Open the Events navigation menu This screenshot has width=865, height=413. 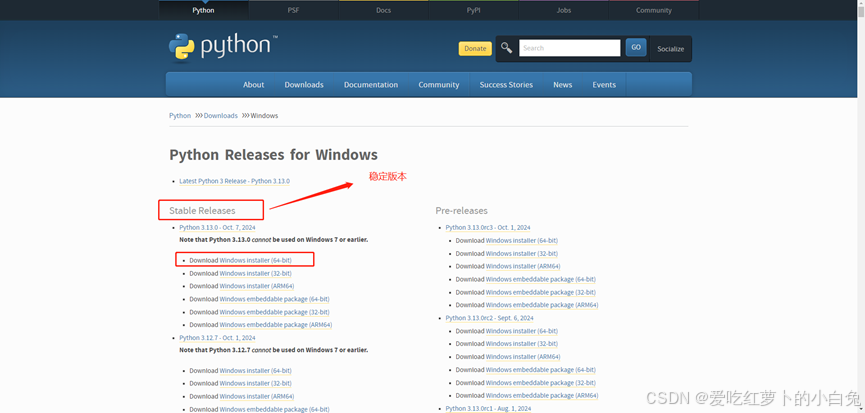coord(604,85)
